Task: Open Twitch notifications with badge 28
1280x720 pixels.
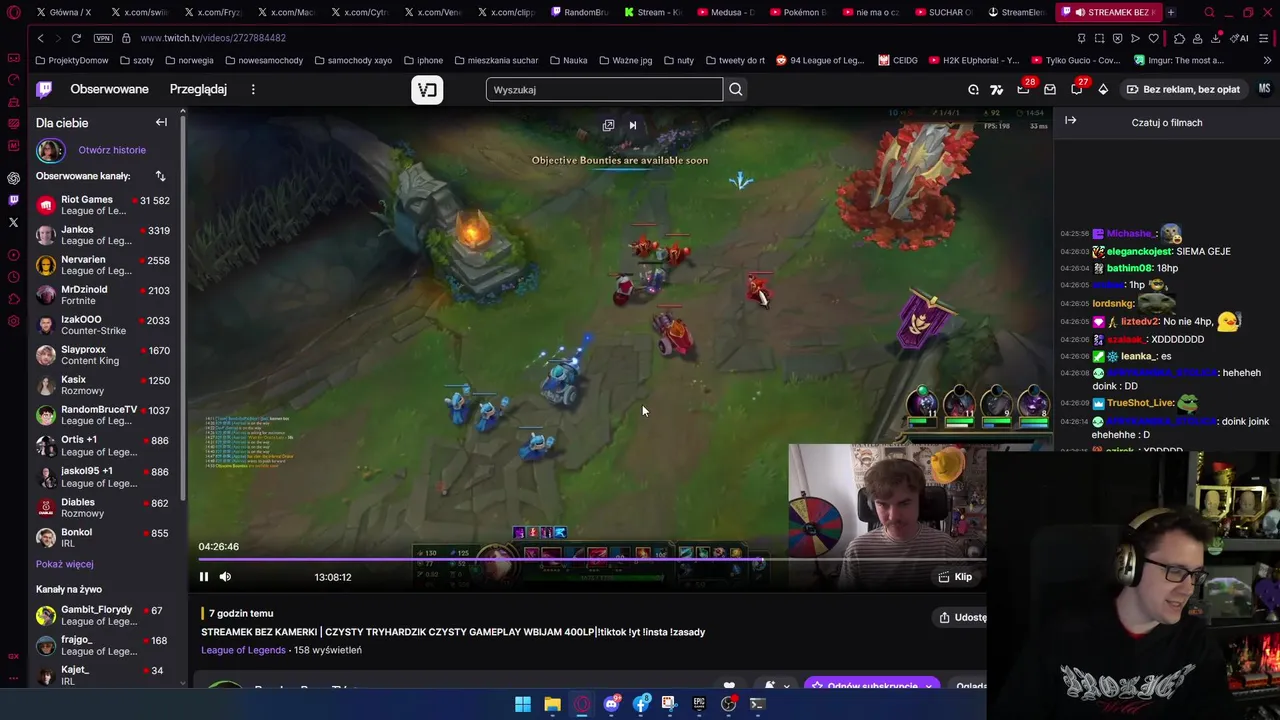Action: (x=1023, y=89)
